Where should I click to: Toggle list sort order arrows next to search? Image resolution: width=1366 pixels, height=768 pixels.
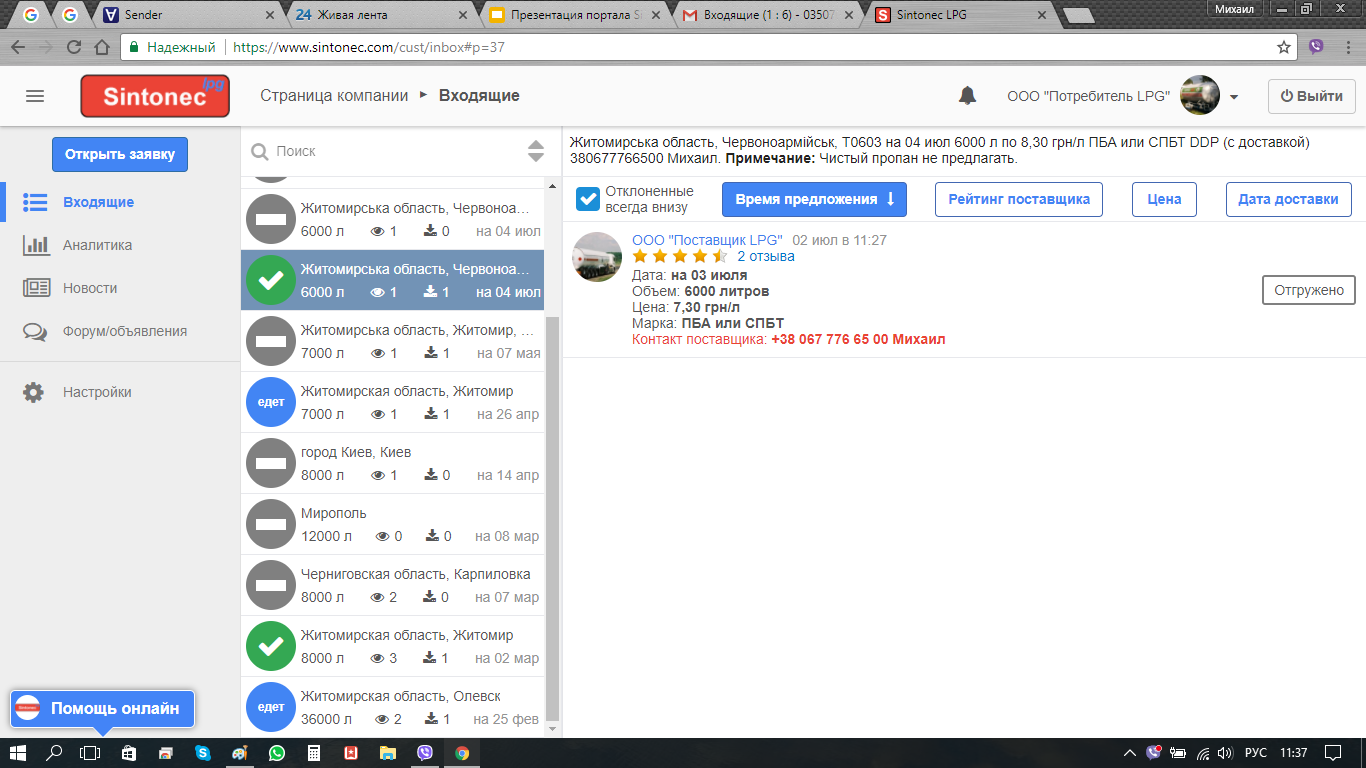(536, 151)
